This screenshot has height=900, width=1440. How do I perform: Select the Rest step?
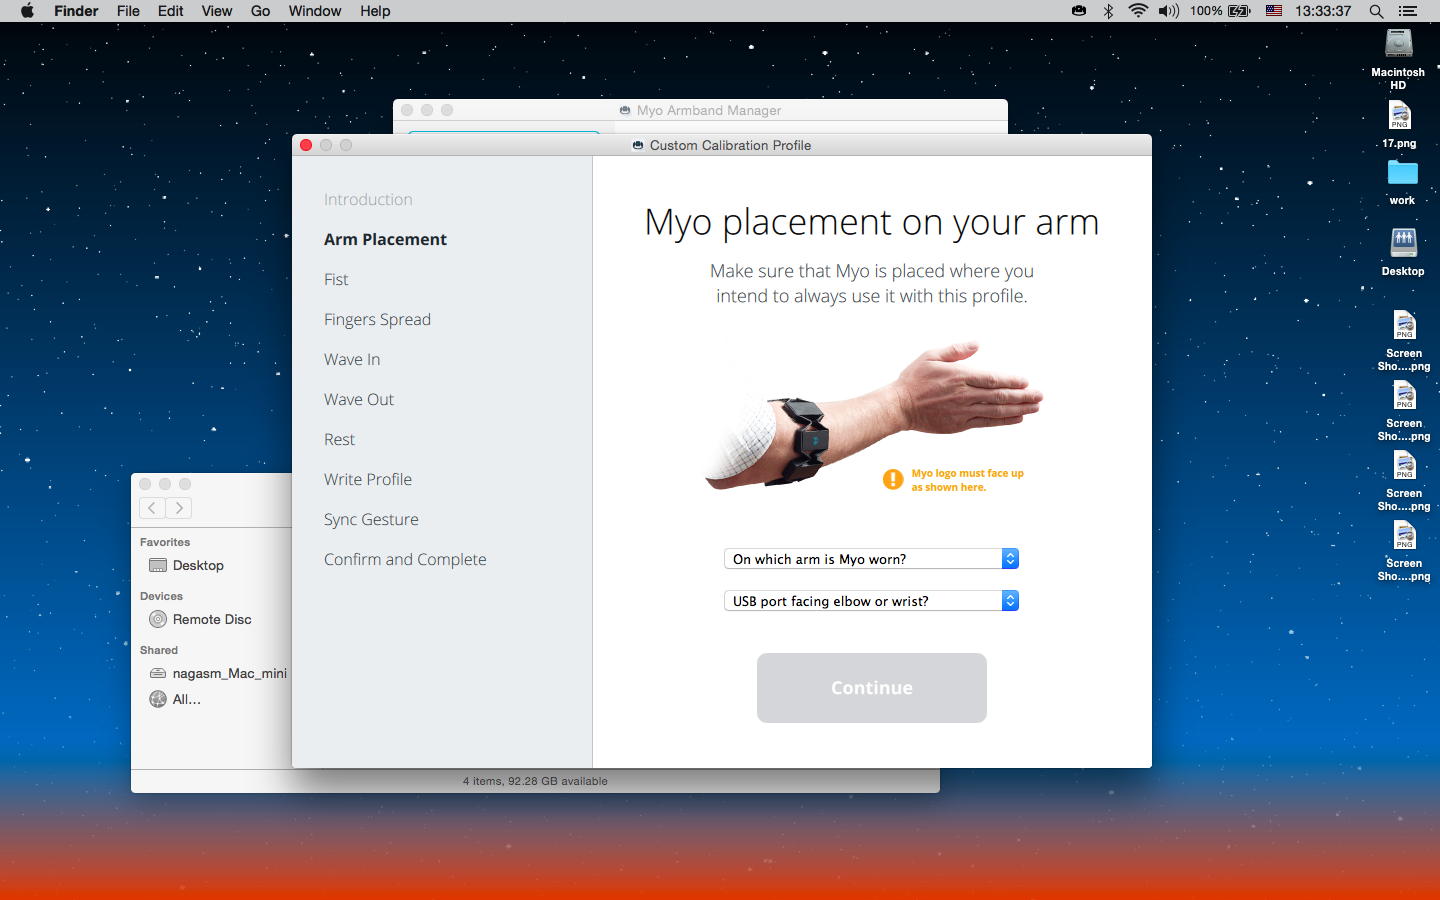pyautogui.click(x=339, y=439)
